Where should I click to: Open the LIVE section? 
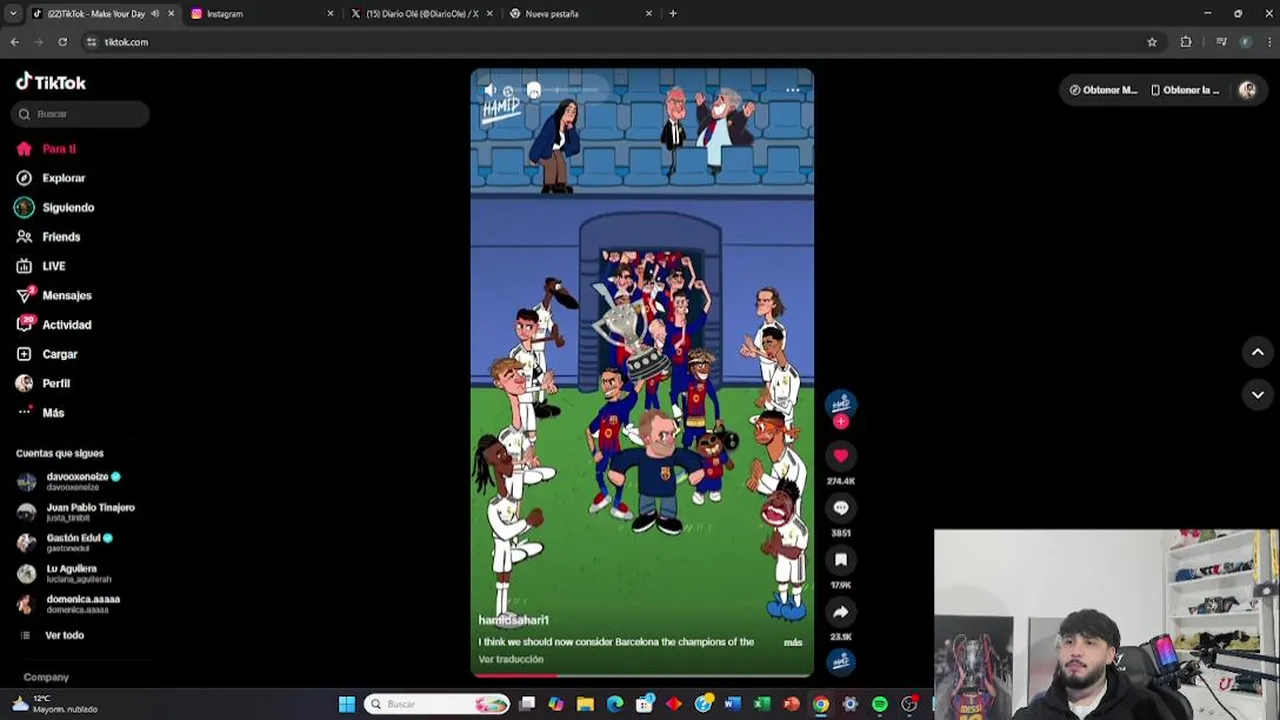[41, 266]
